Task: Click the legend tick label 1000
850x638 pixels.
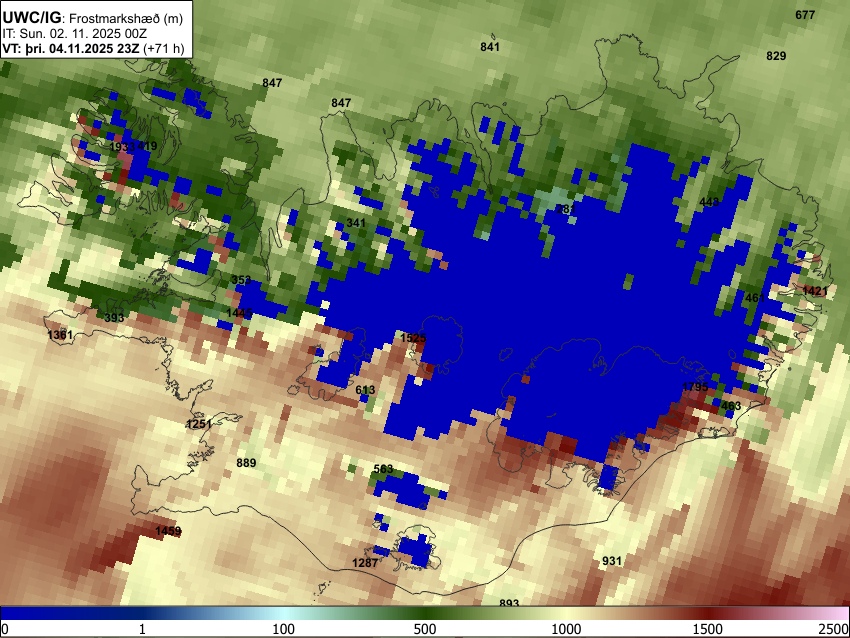Action: tap(566, 629)
